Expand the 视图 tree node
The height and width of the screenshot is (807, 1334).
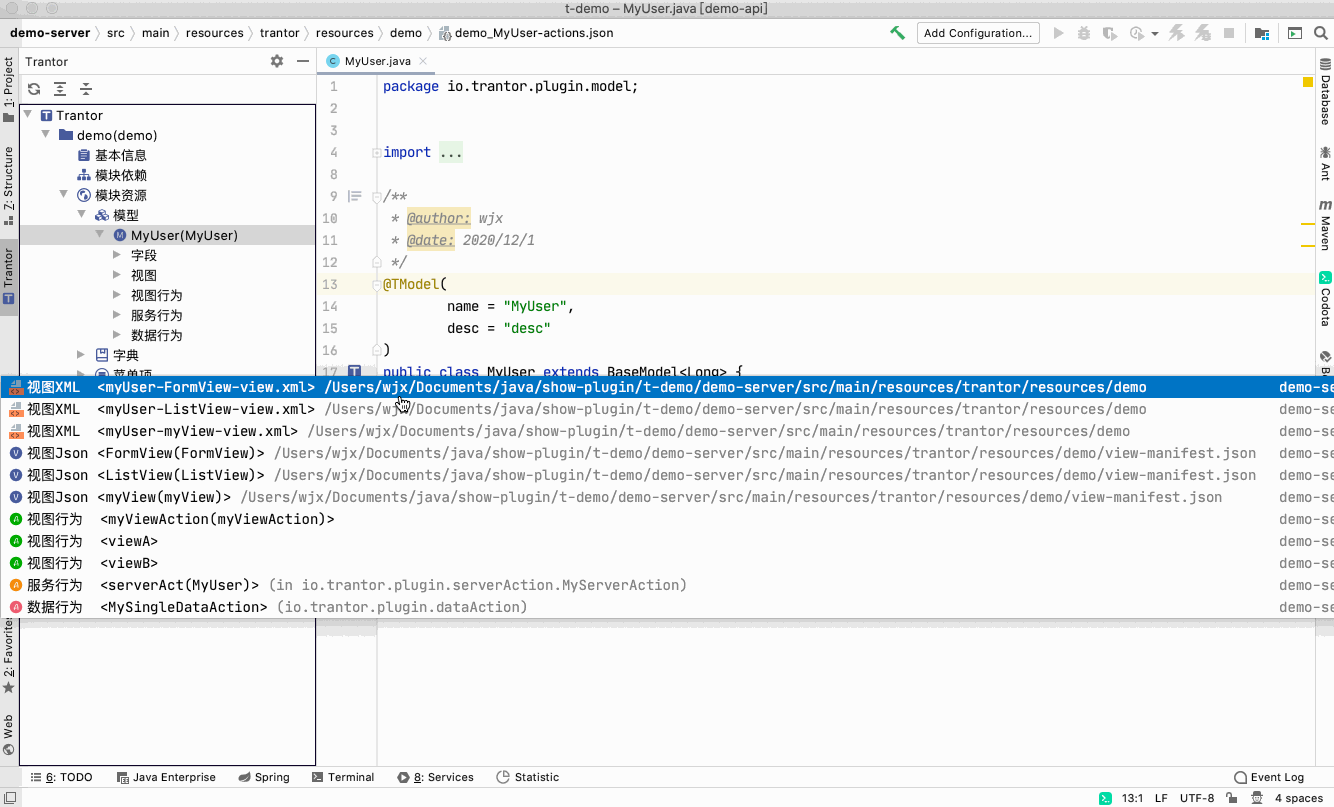coord(118,275)
